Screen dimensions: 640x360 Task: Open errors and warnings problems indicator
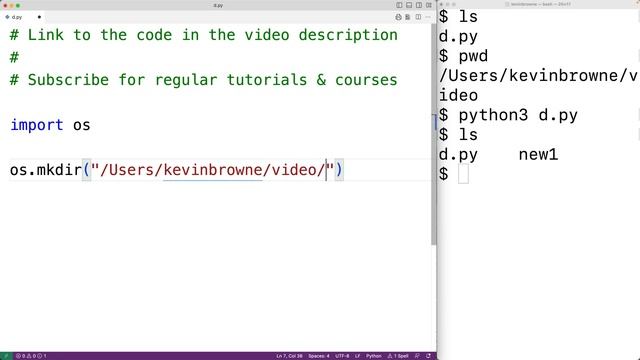point(31,356)
